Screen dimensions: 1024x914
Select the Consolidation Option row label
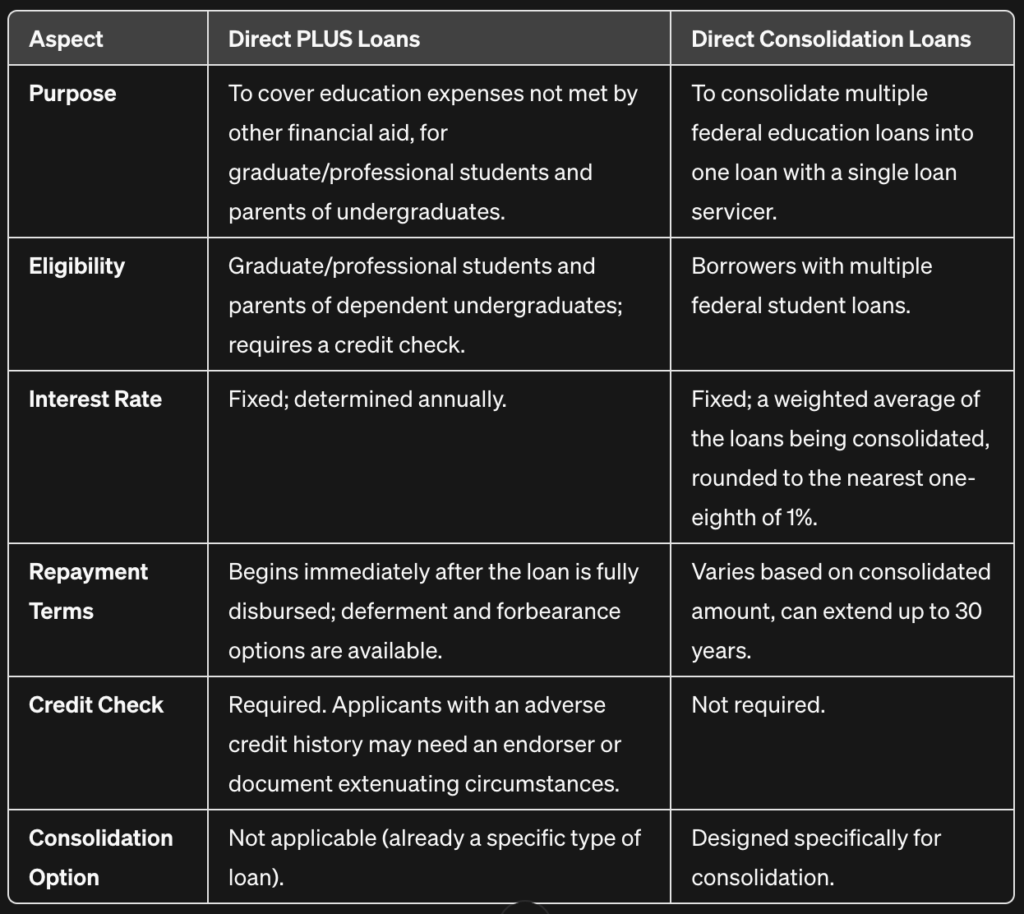[x=101, y=857]
